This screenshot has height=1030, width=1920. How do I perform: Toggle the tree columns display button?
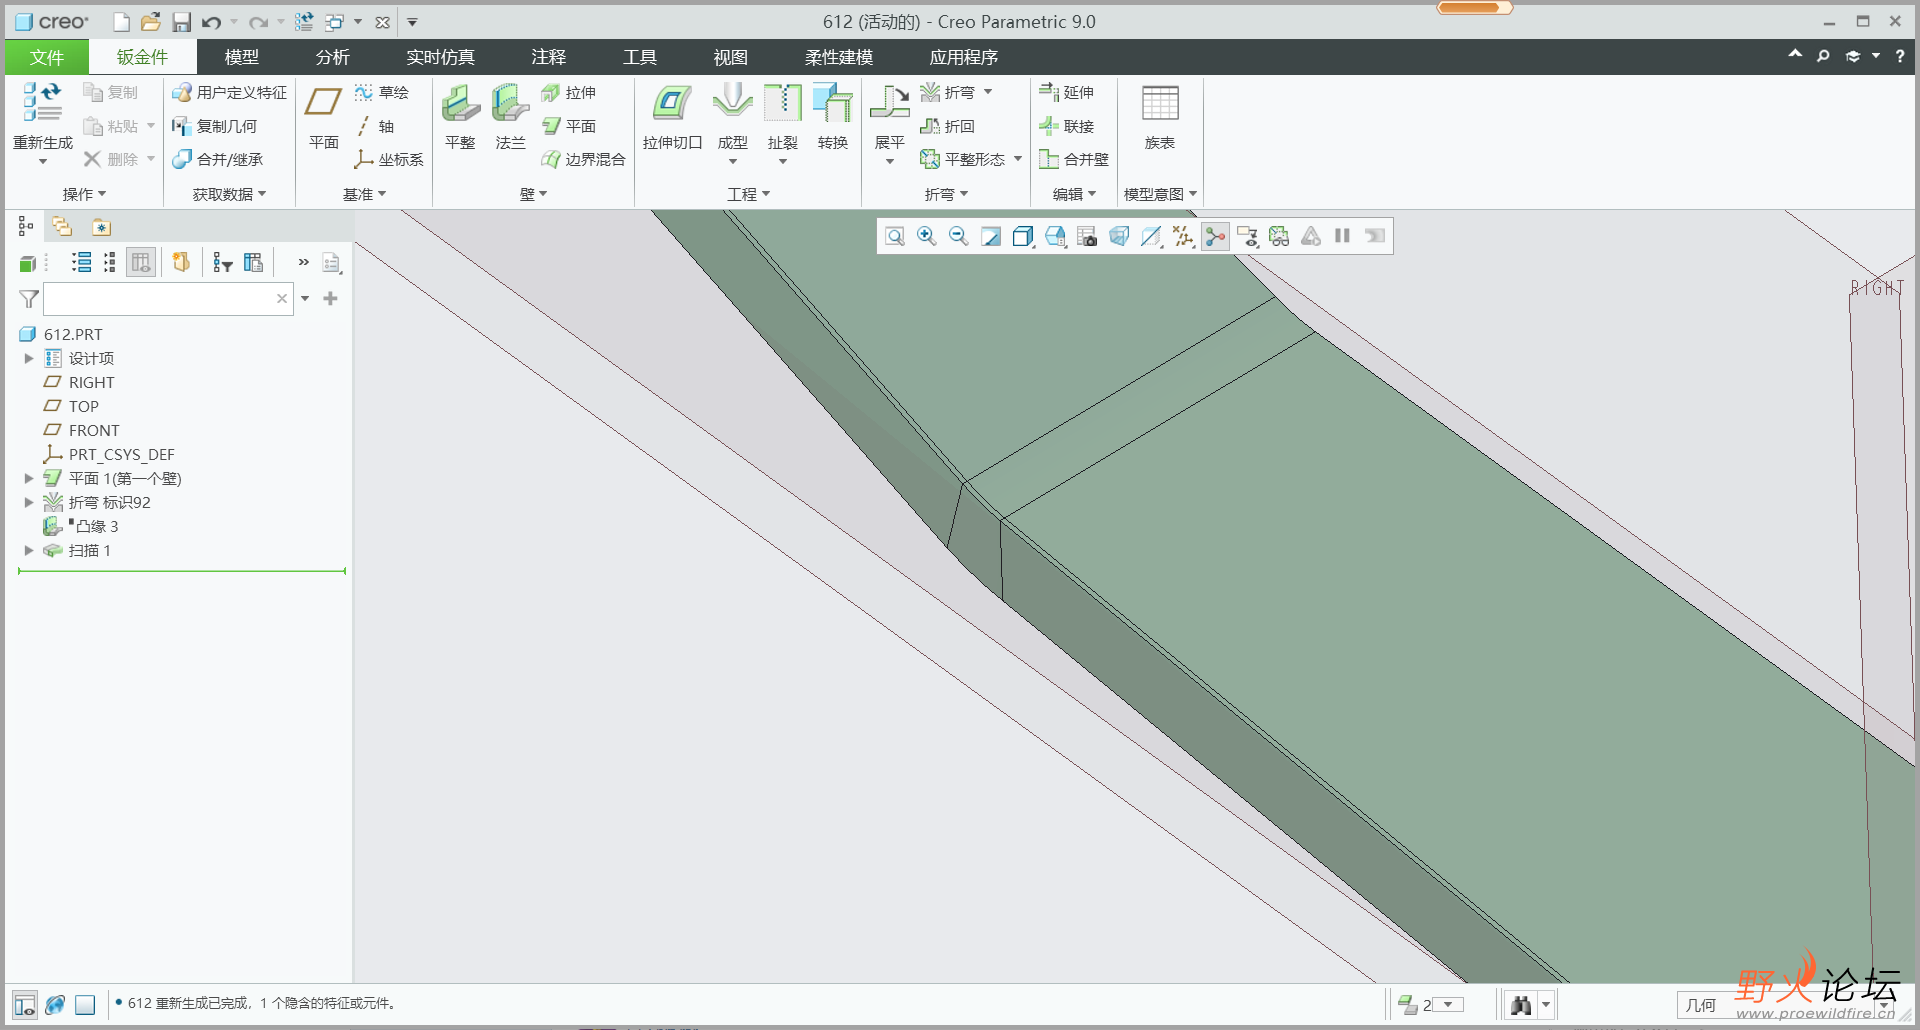(x=141, y=263)
